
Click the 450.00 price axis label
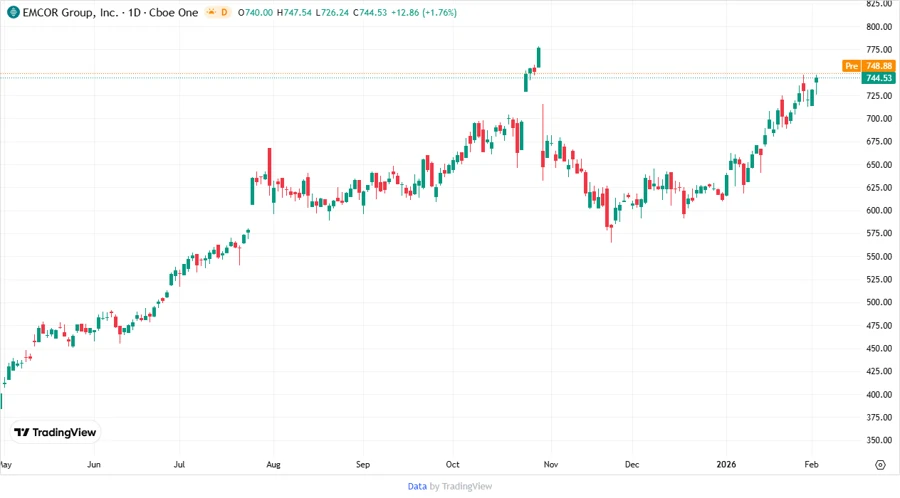pyautogui.click(x=879, y=348)
